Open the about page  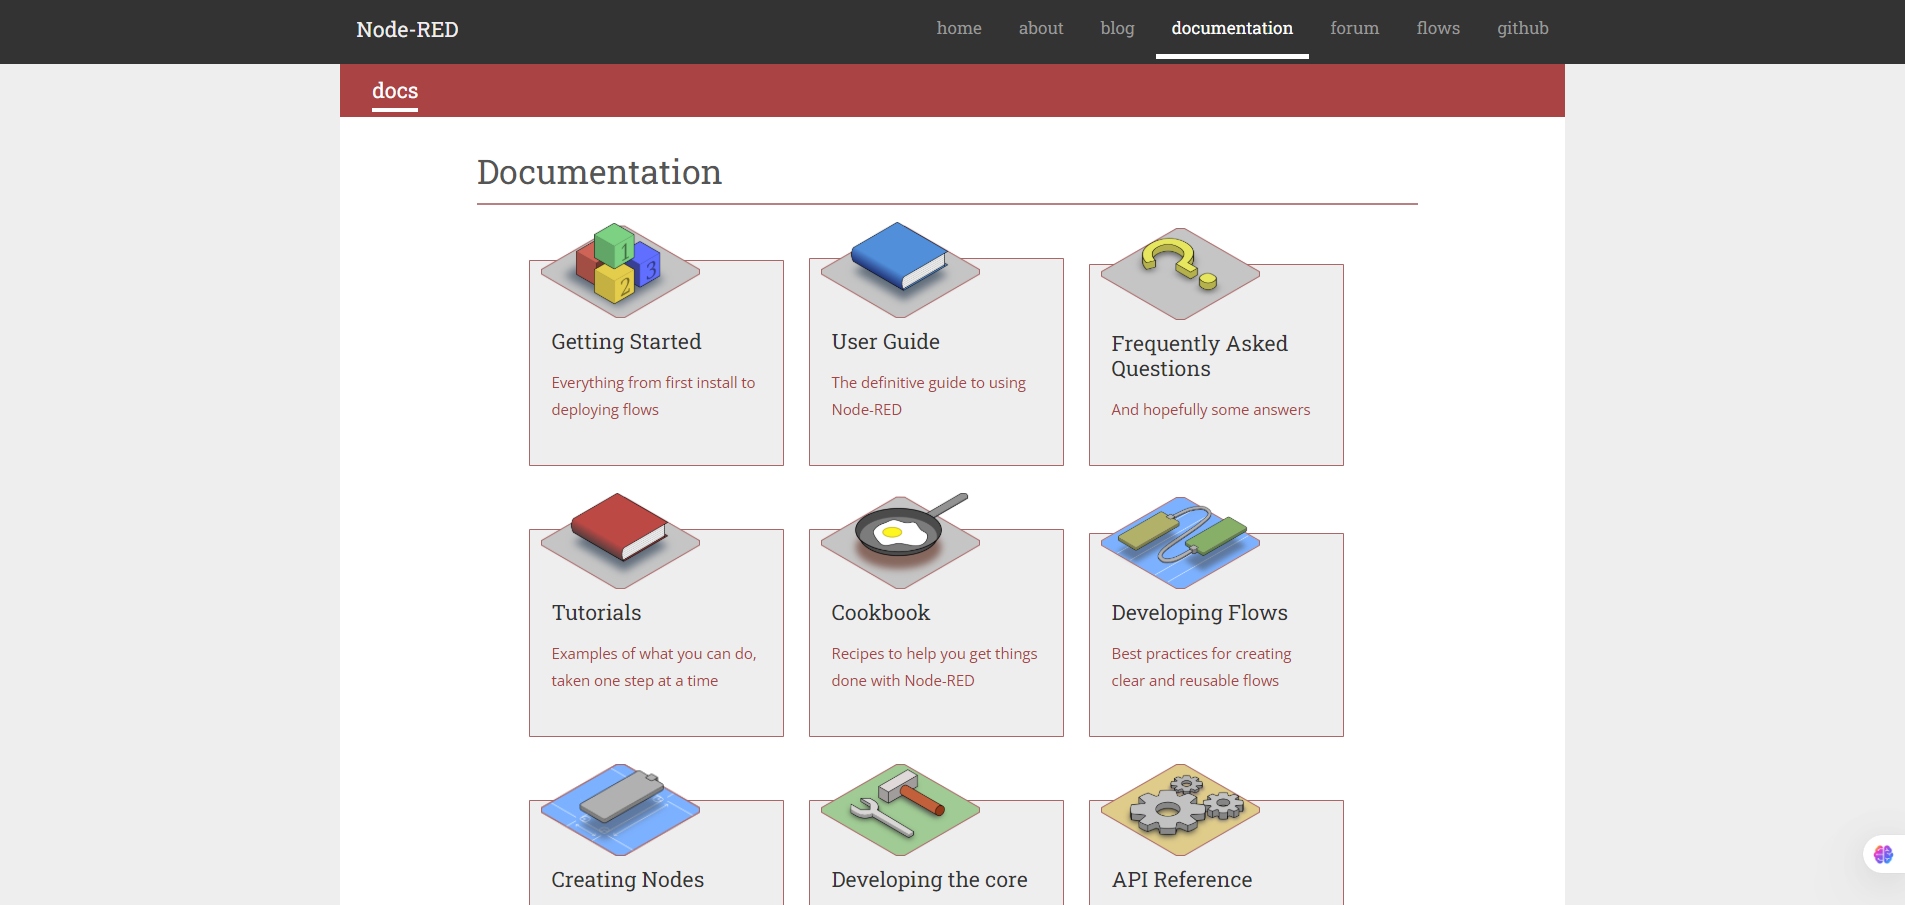tap(1040, 28)
